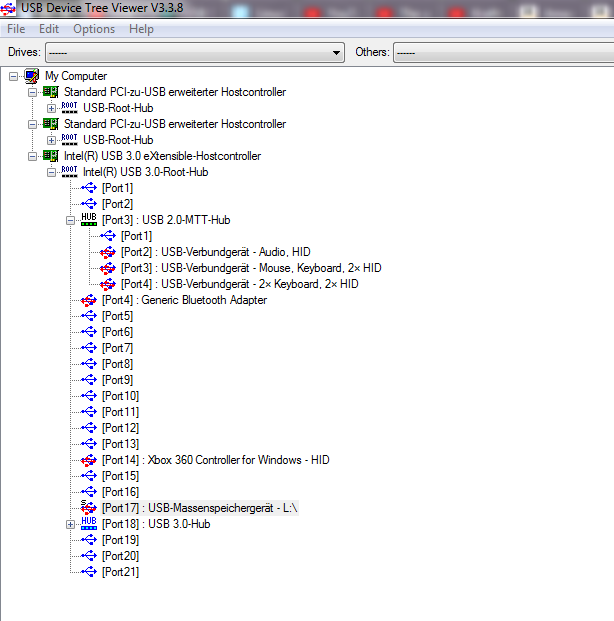Collapse the My Computer tree node
Screen dimensions: 614x621
coord(13,76)
